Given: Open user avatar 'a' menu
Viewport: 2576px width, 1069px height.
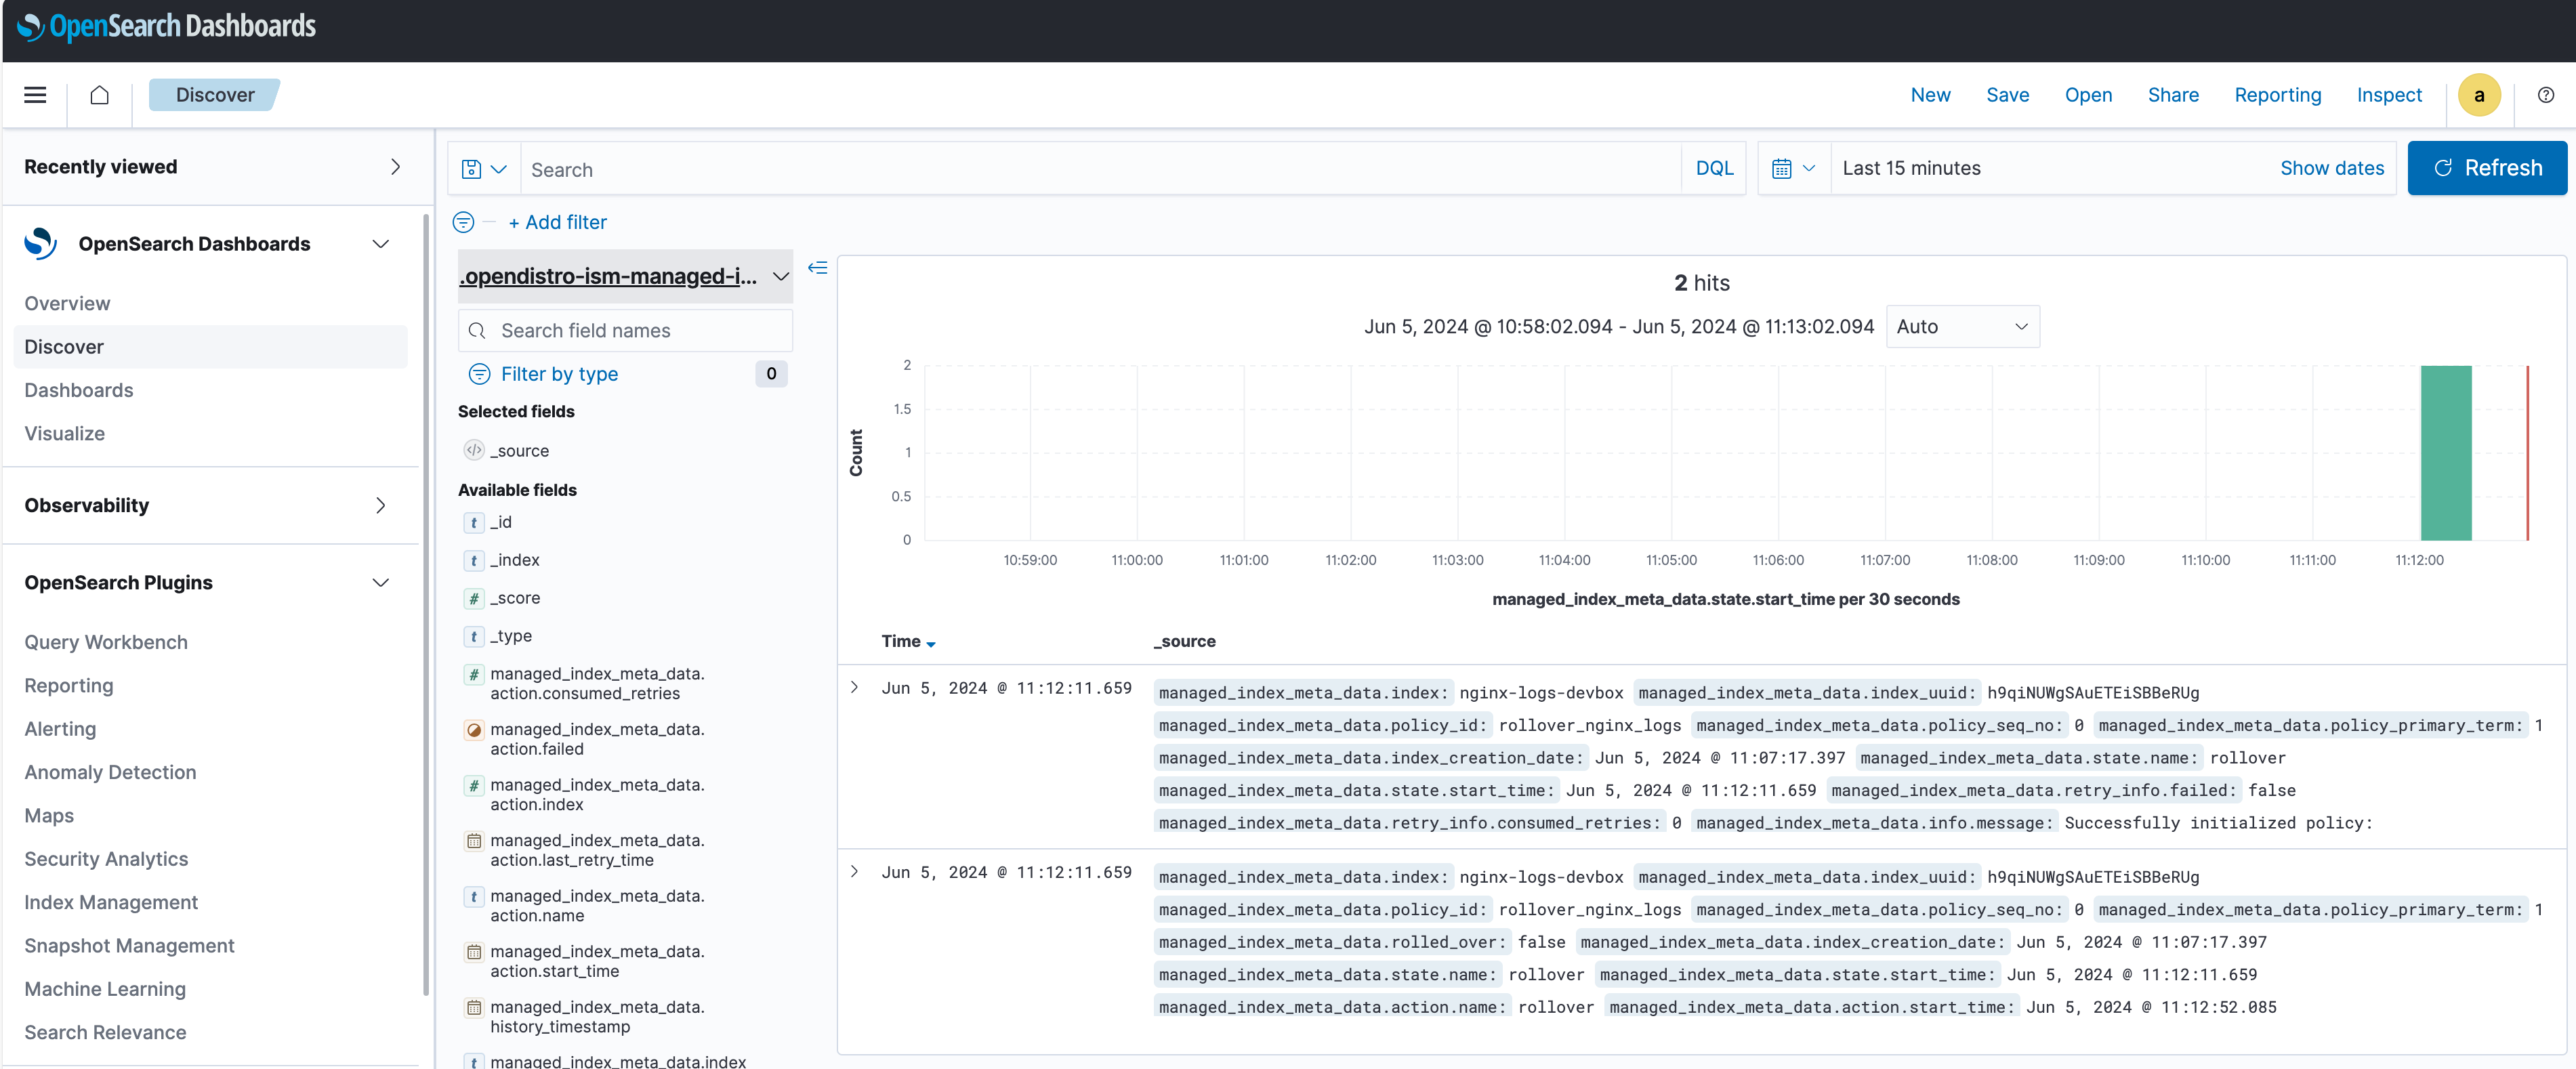Looking at the screenshot, I should [2478, 95].
